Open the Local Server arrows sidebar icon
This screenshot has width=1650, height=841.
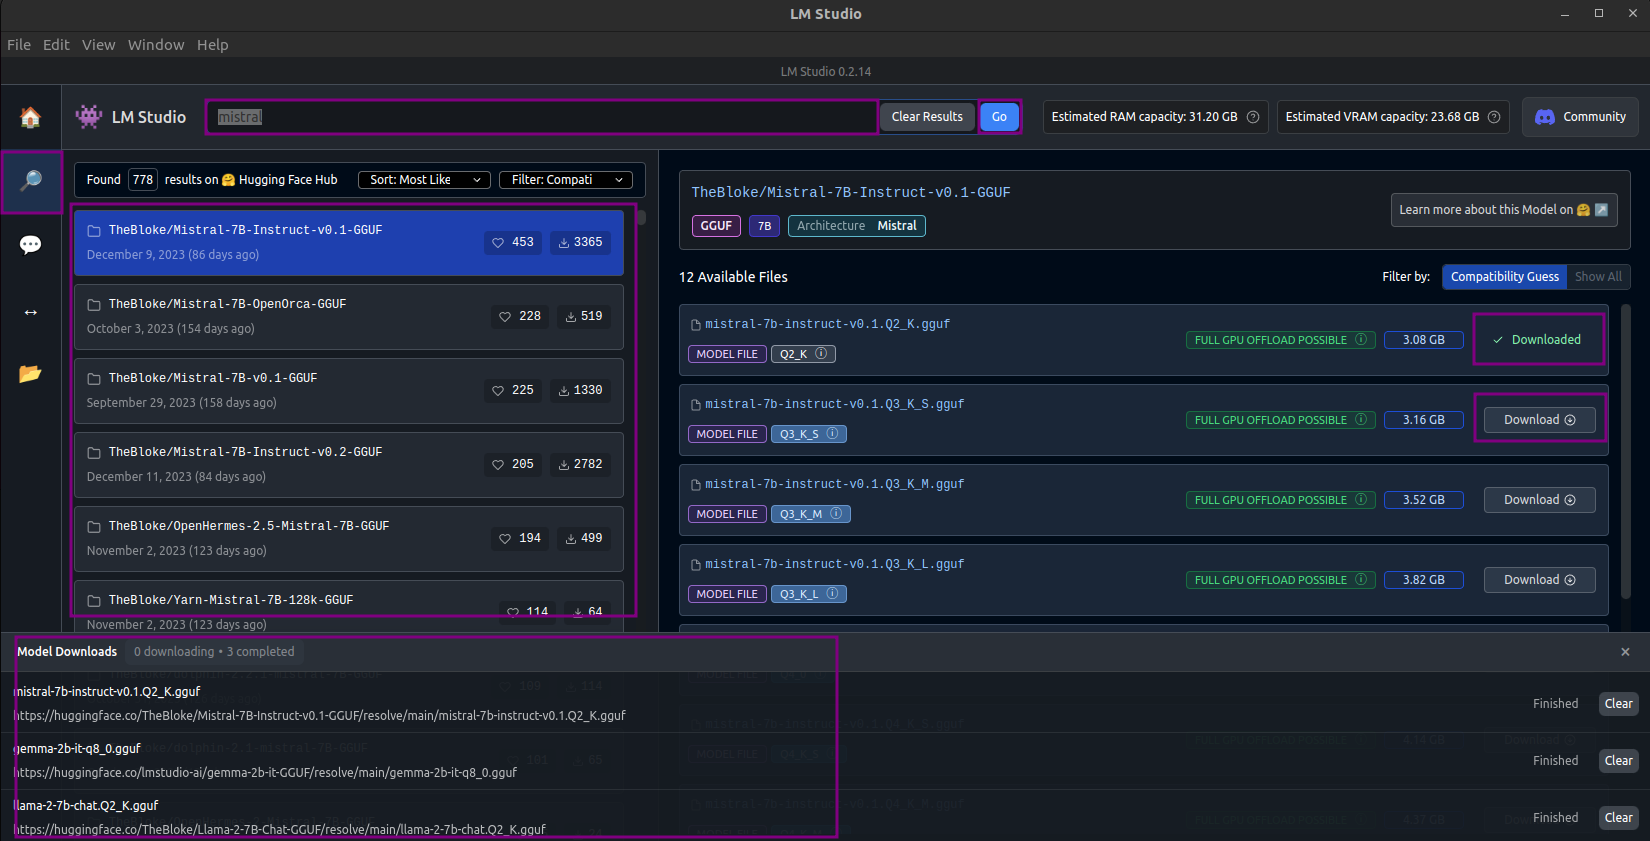point(31,313)
